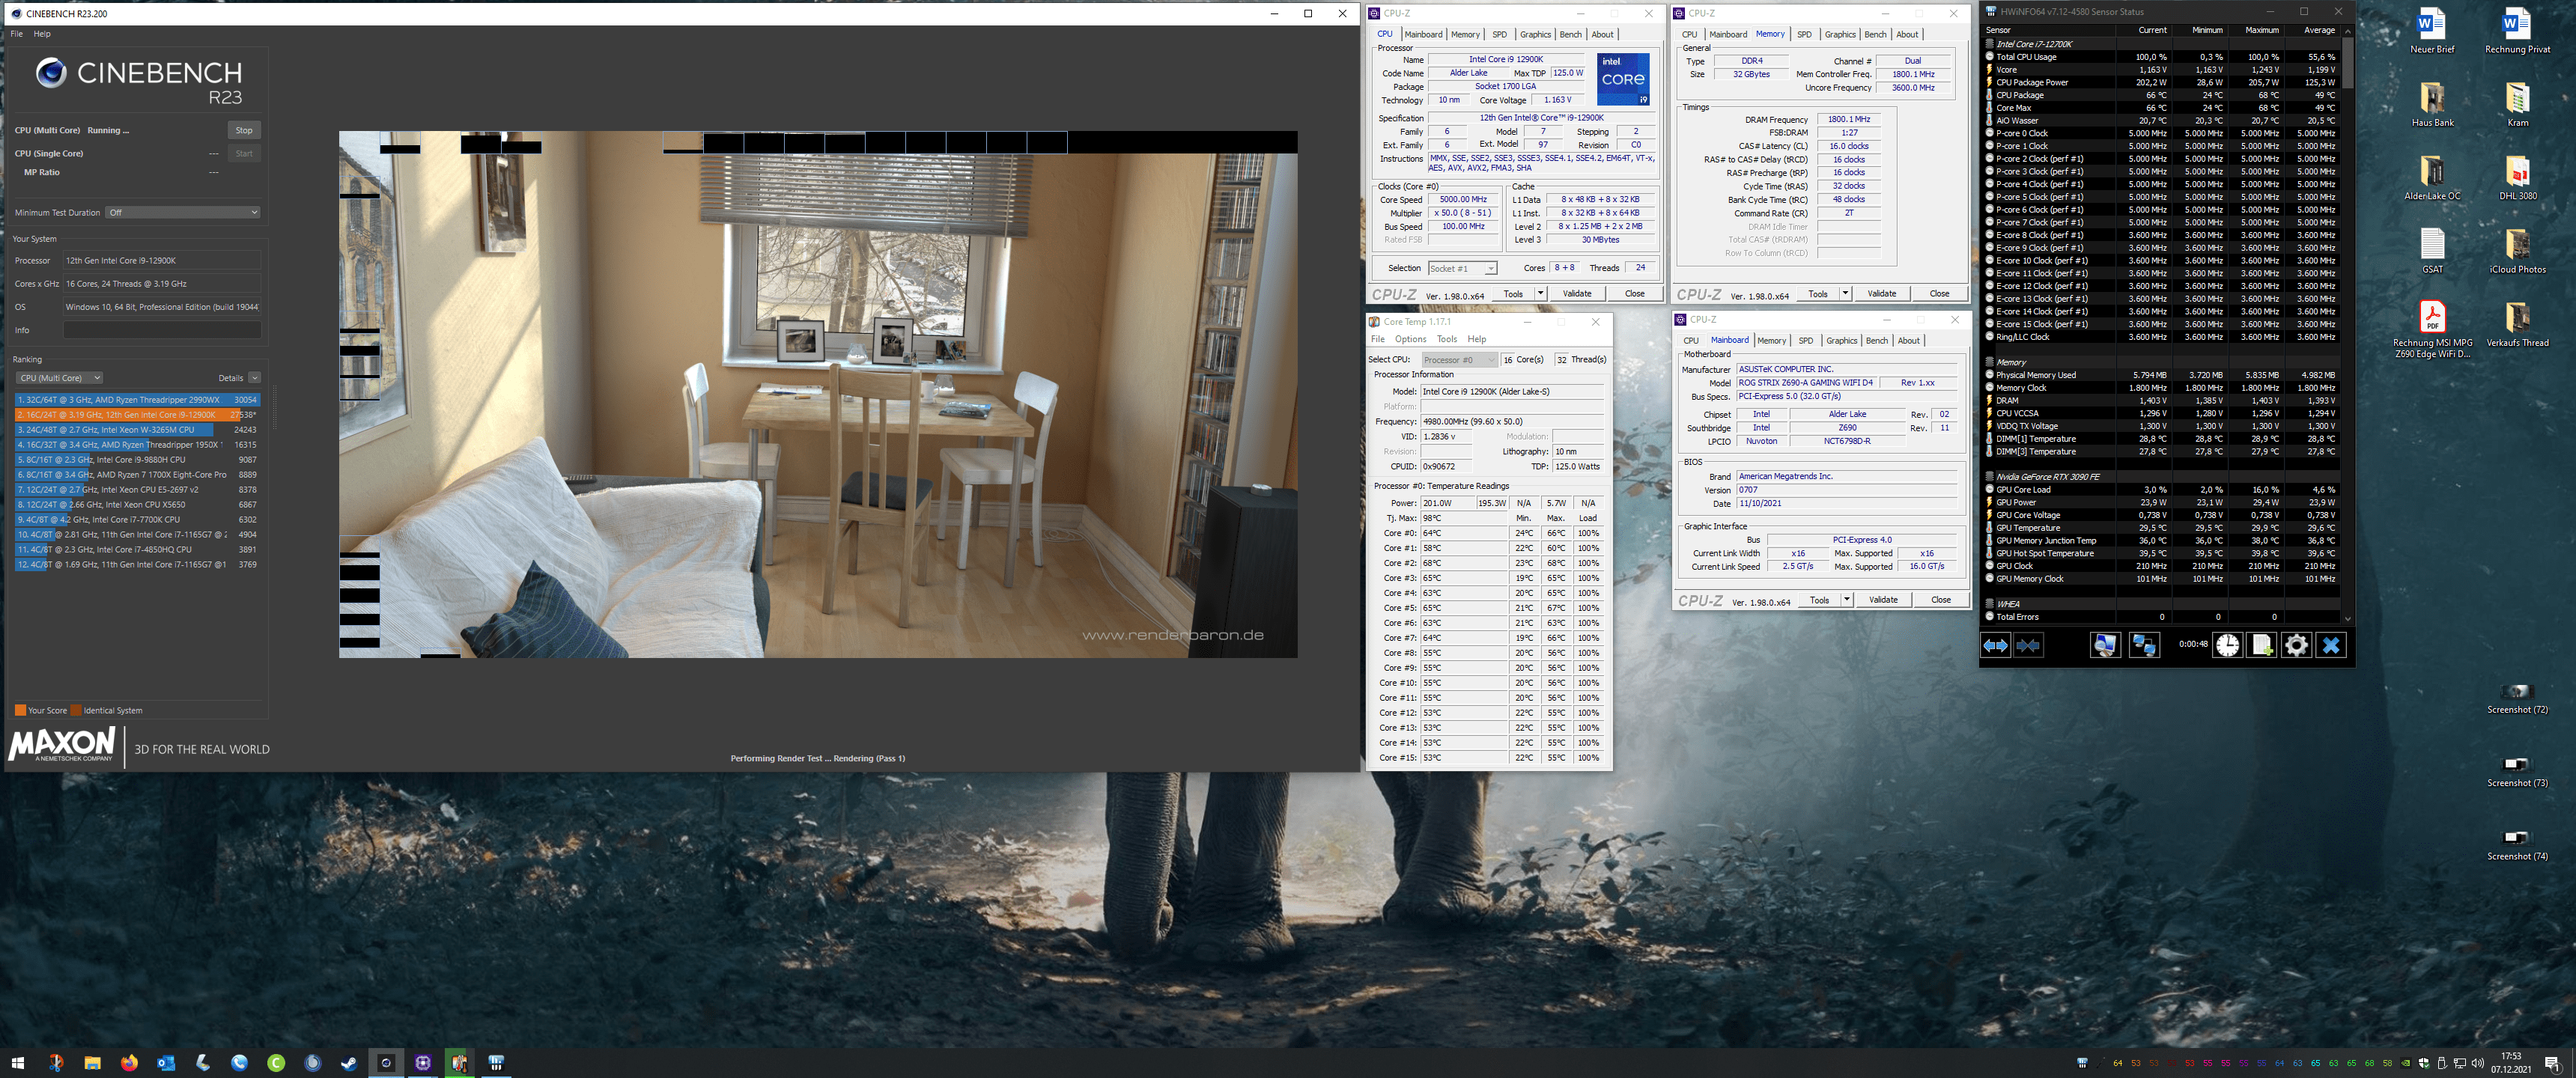Screen dimensions: 2576x1078
Task: Open Steam from taskbar
Action: [349, 1062]
